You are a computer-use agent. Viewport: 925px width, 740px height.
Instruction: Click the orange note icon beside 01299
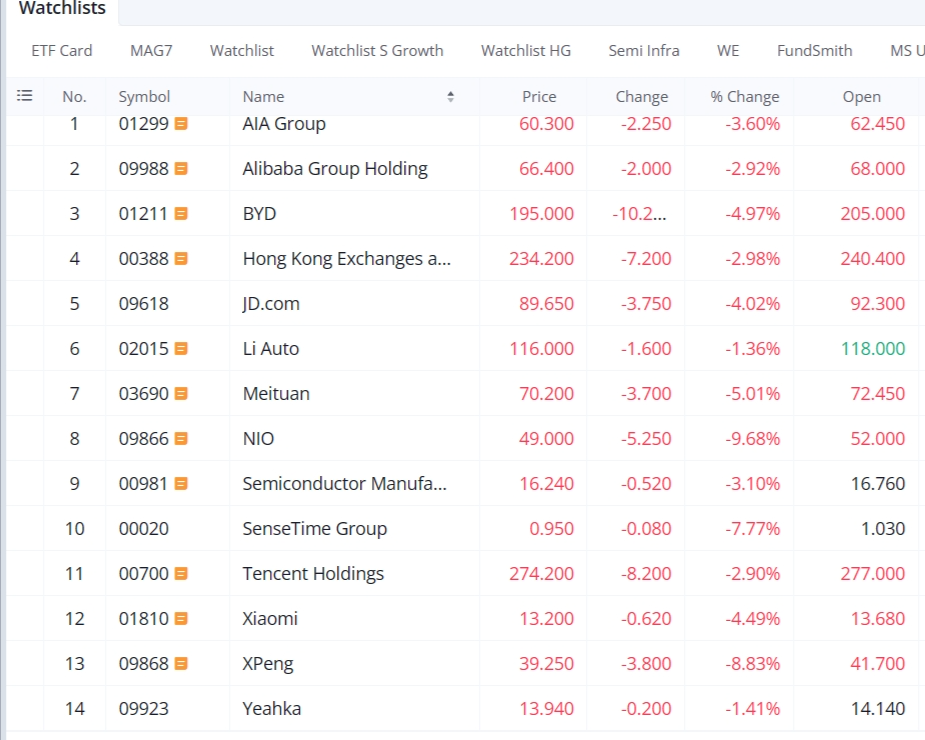(181, 124)
